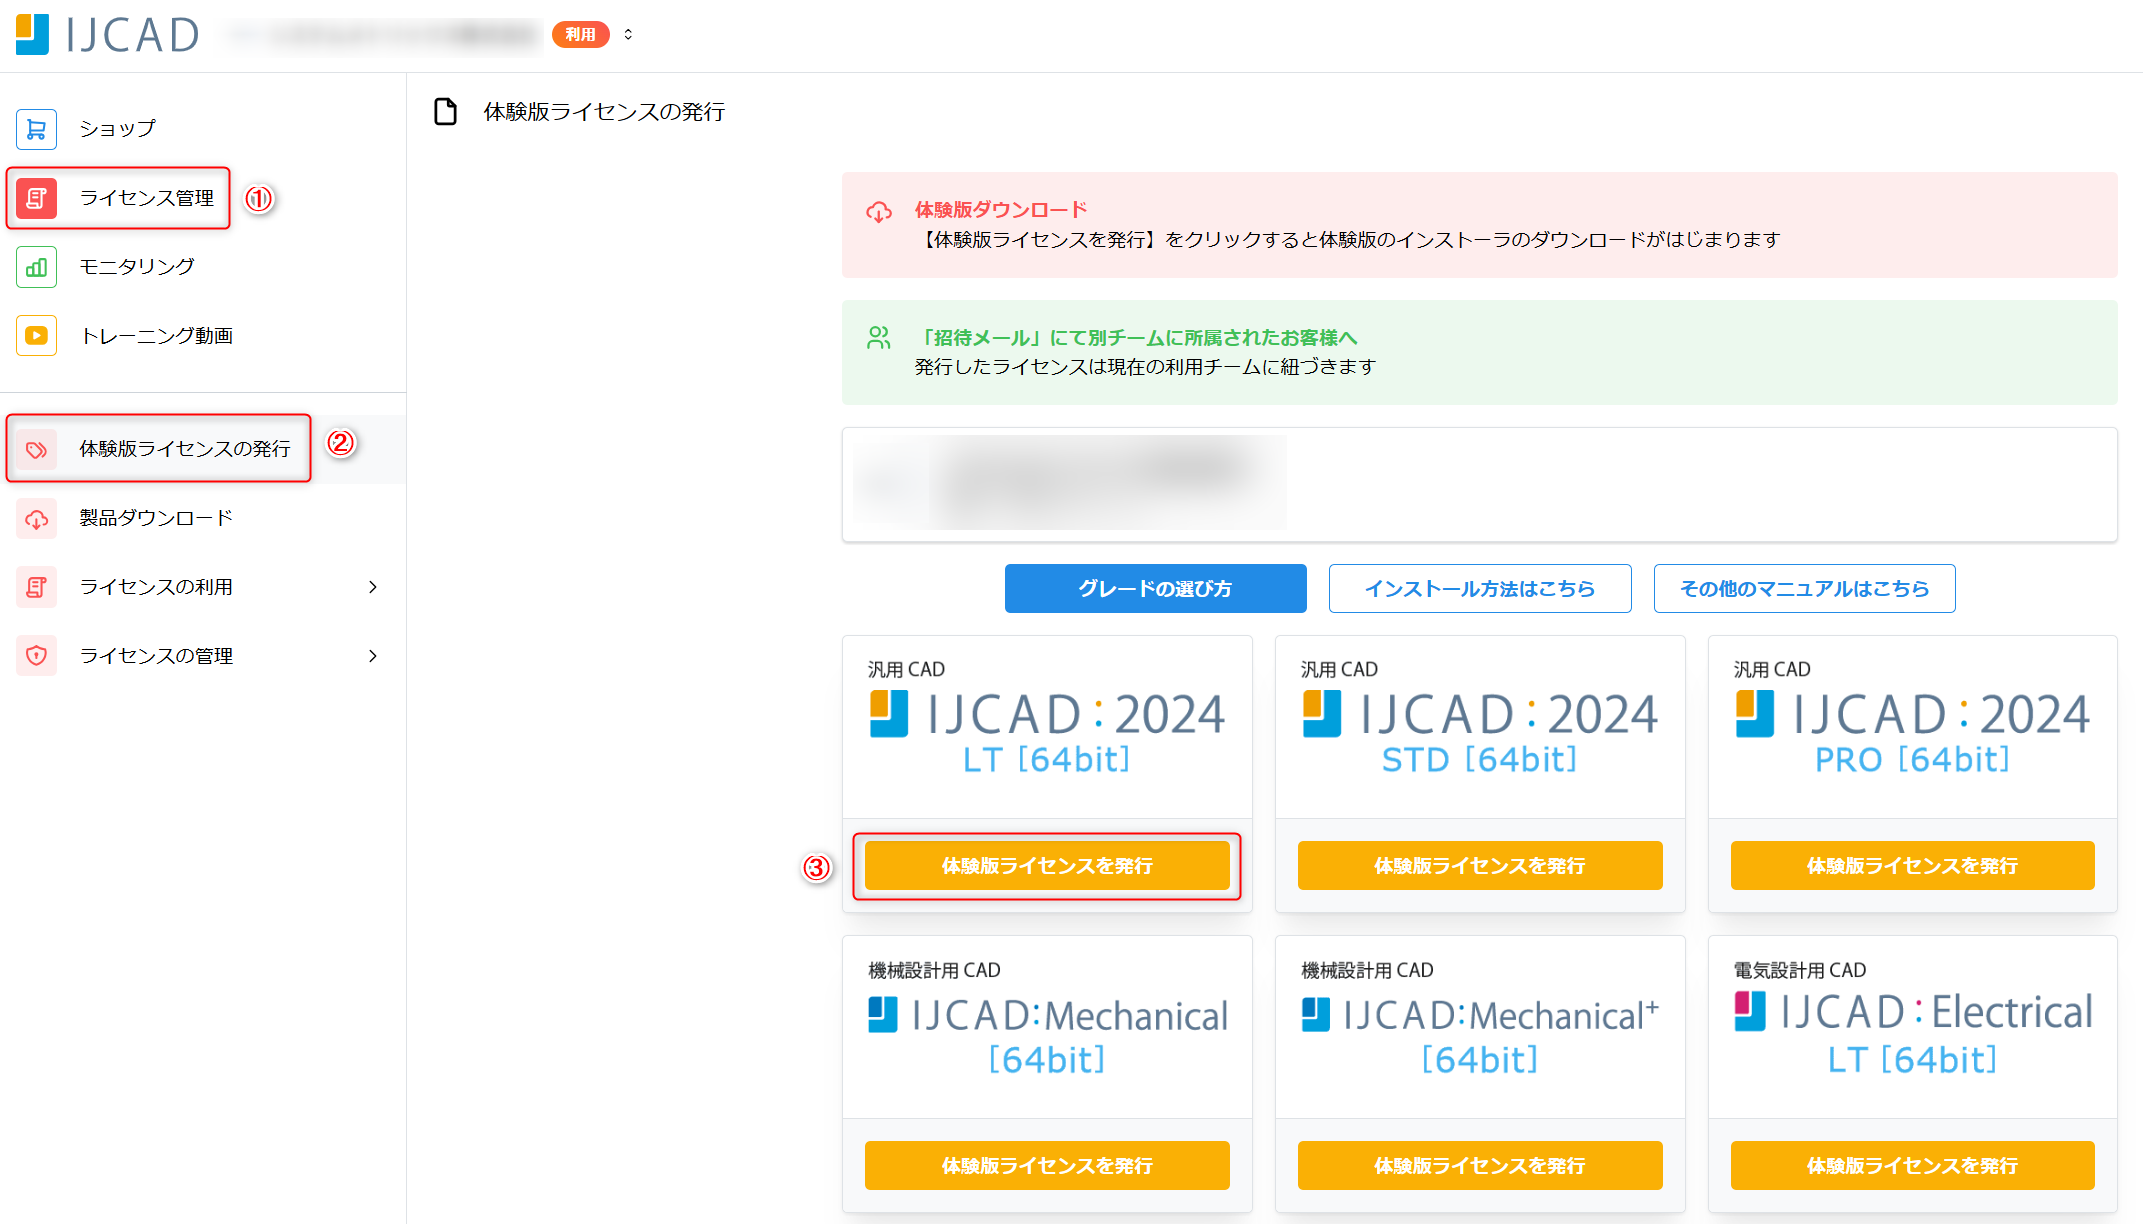
Task: Issue trial license for IJCAD Mechanical+
Action: (1480, 1165)
